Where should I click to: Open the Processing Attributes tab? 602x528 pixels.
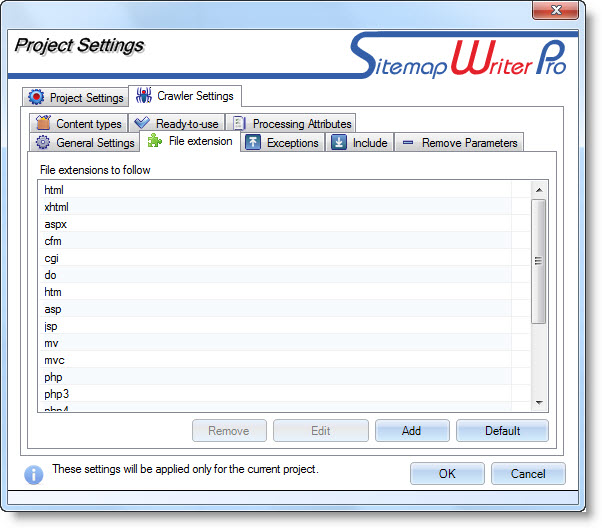(x=291, y=123)
